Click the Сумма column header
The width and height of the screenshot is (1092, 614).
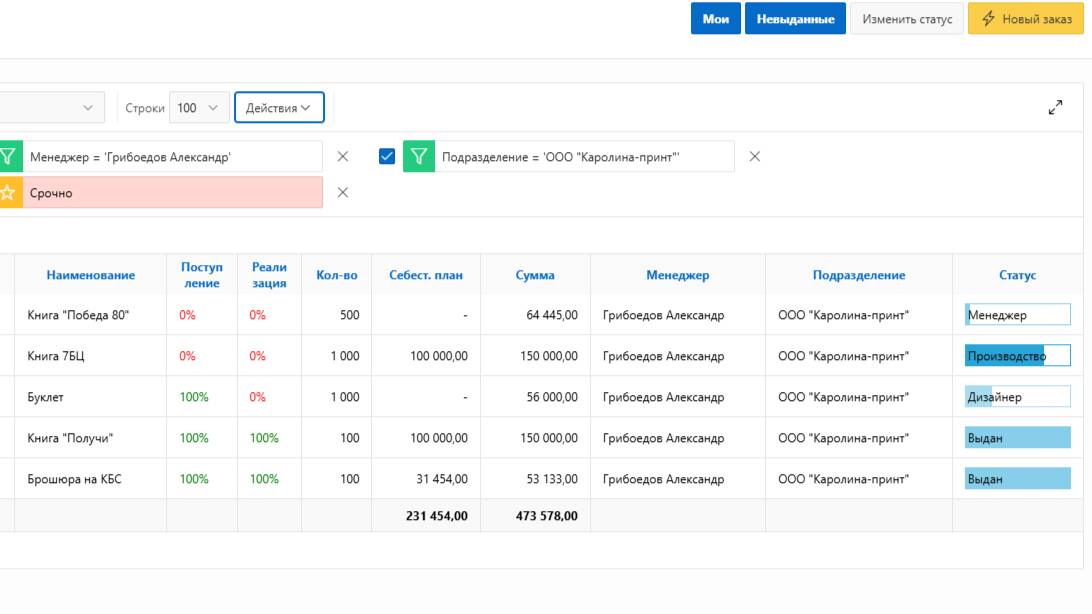[x=535, y=275]
